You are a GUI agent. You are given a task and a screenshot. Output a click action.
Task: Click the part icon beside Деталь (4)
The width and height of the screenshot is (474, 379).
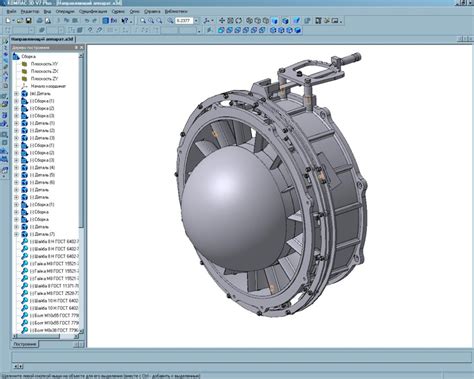point(24,167)
